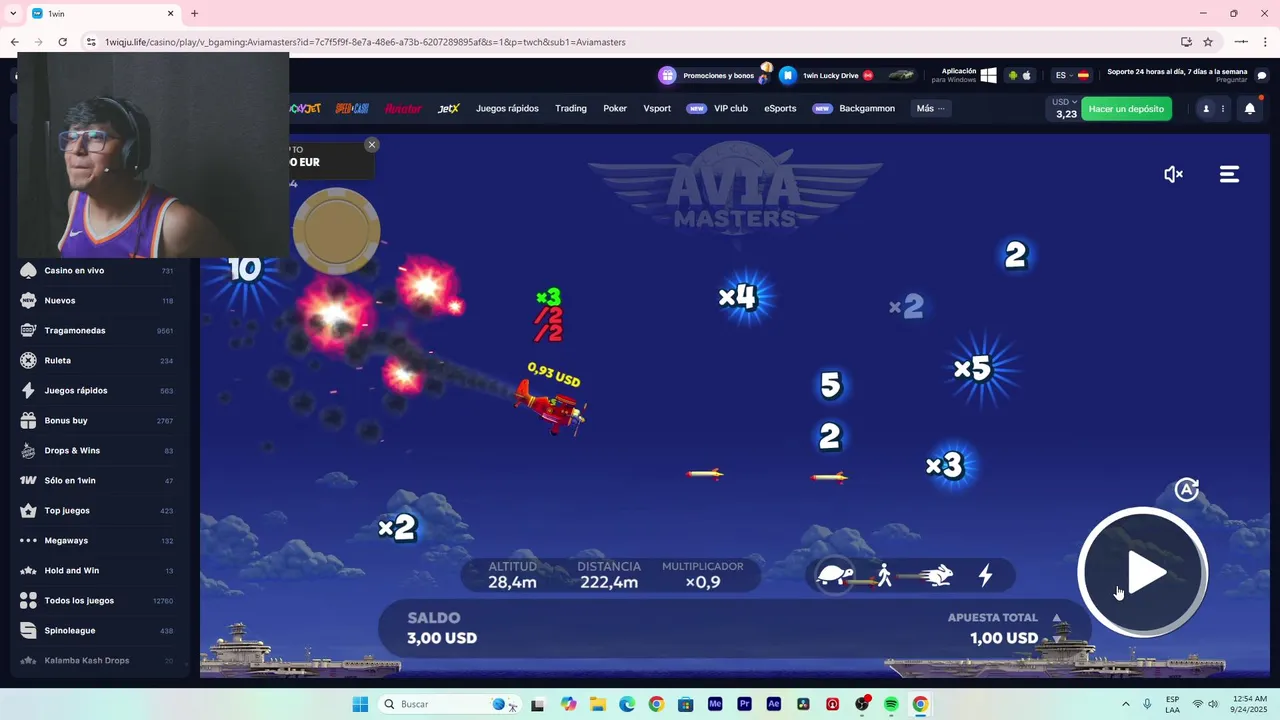Click the Android app icon

1012,75
